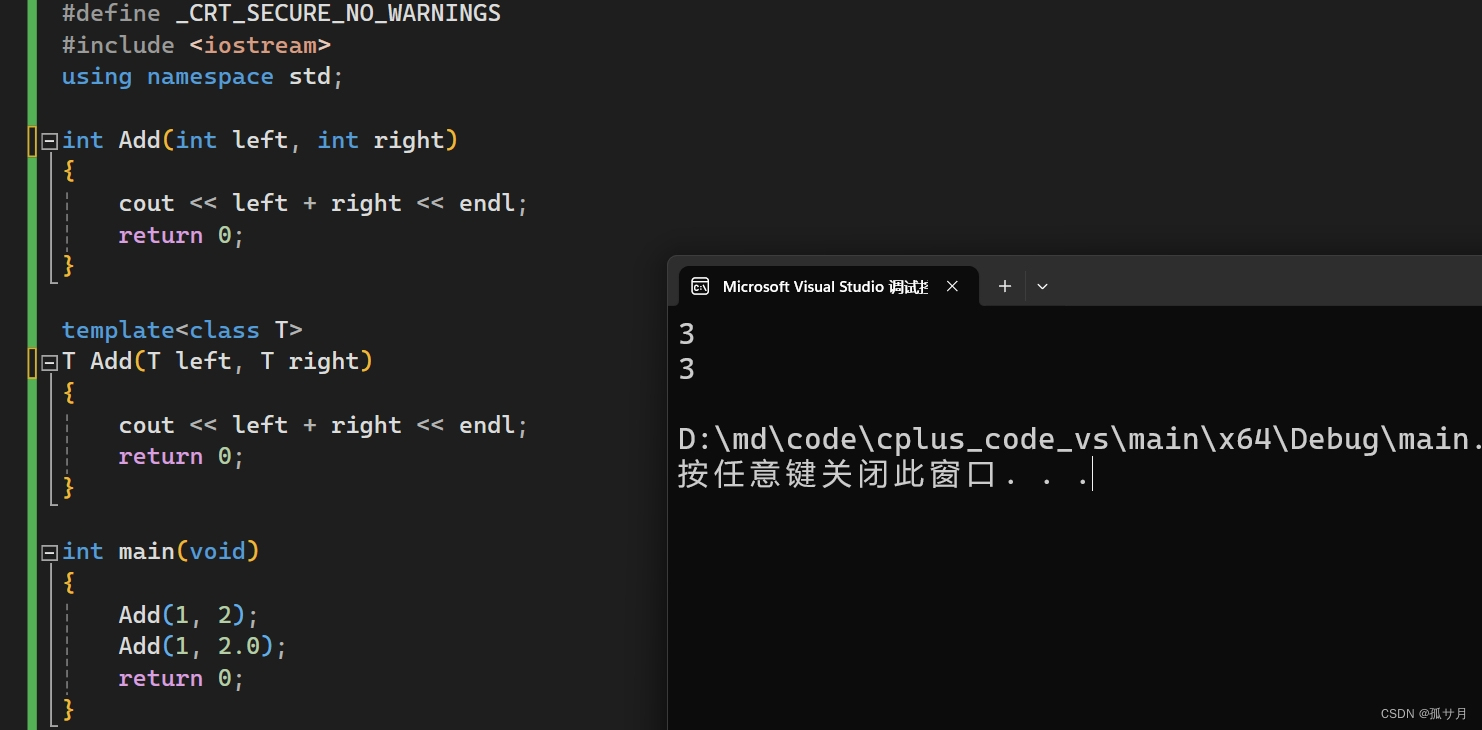The height and width of the screenshot is (730, 1482).
Task: Collapse the int main(void) function
Action: click(x=50, y=552)
